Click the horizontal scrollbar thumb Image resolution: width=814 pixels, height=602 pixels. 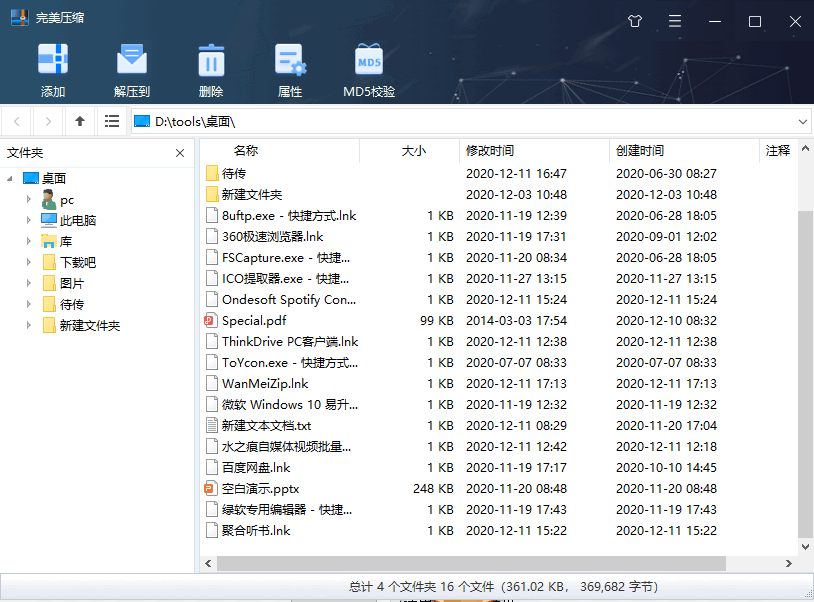coord(471,563)
